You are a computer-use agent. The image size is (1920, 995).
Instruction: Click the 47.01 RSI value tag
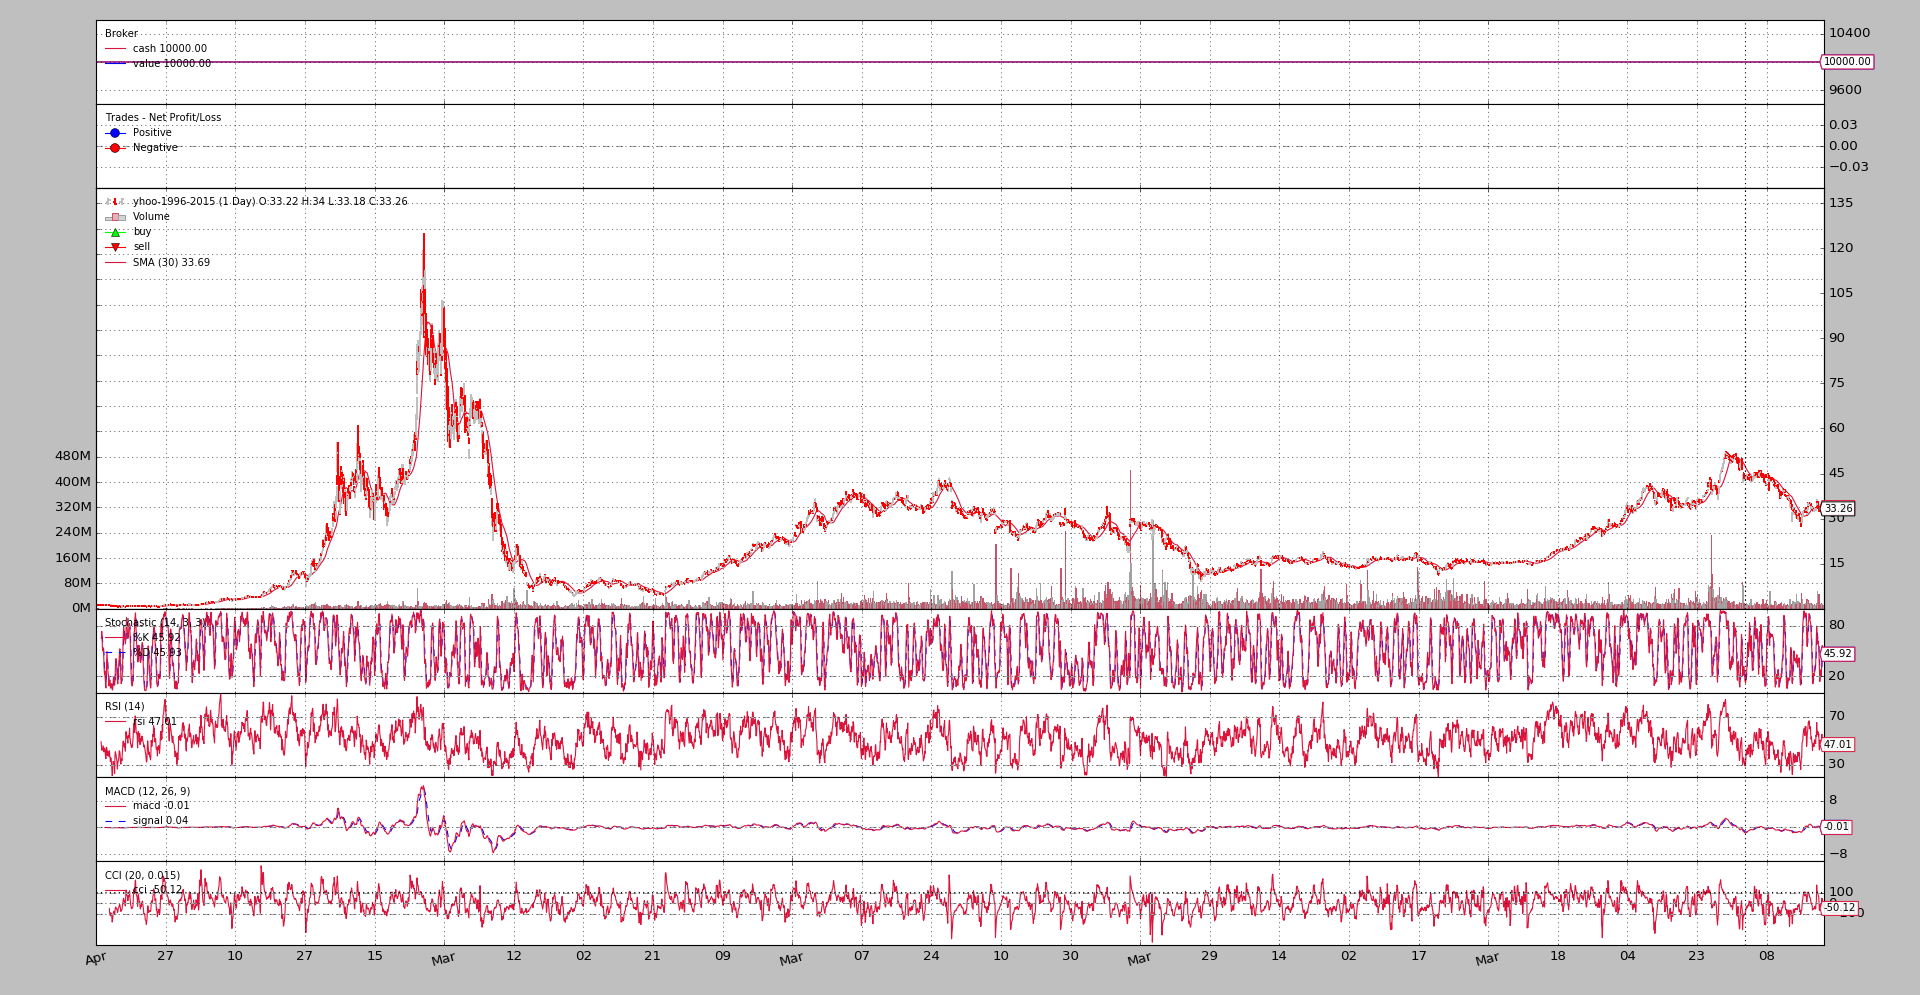[1837, 745]
